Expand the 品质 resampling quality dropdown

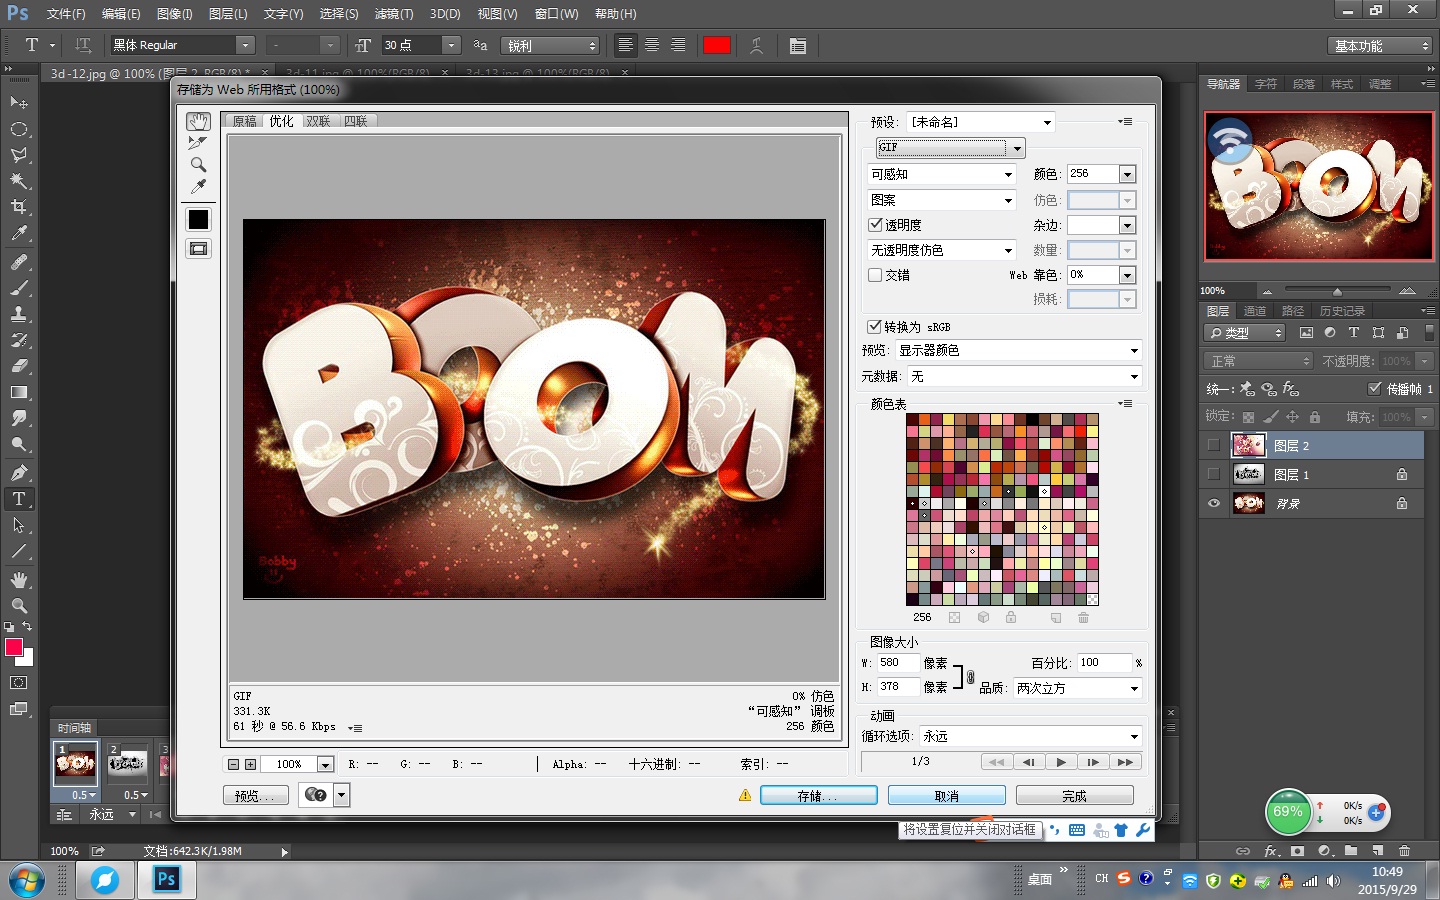(x=1077, y=688)
